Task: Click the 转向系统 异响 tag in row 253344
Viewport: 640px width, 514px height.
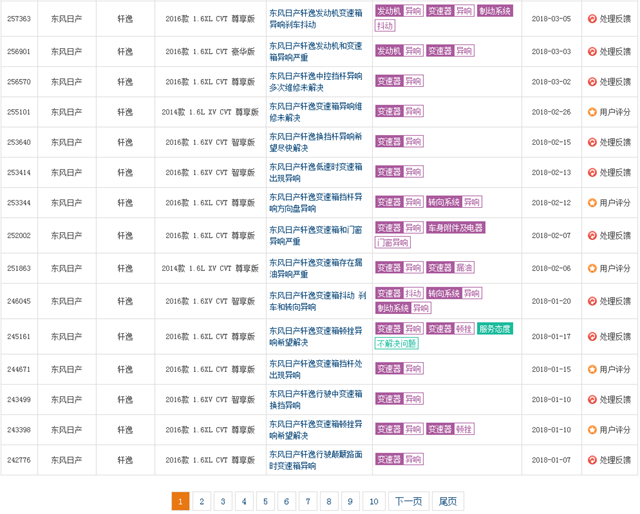Action: [454, 202]
